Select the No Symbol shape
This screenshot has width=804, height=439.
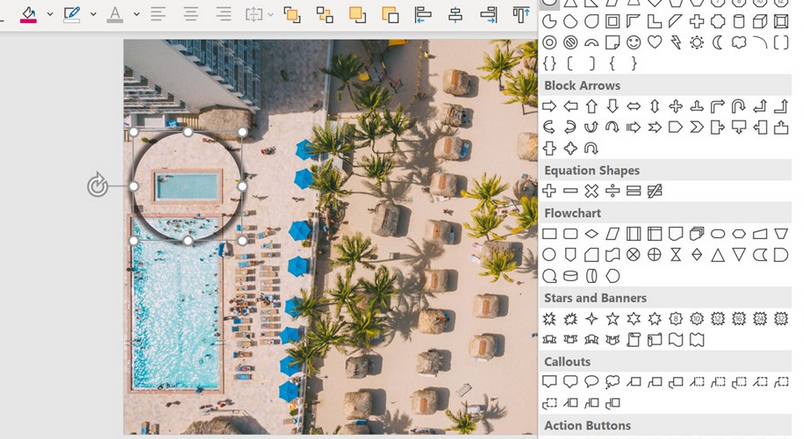tap(570, 43)
